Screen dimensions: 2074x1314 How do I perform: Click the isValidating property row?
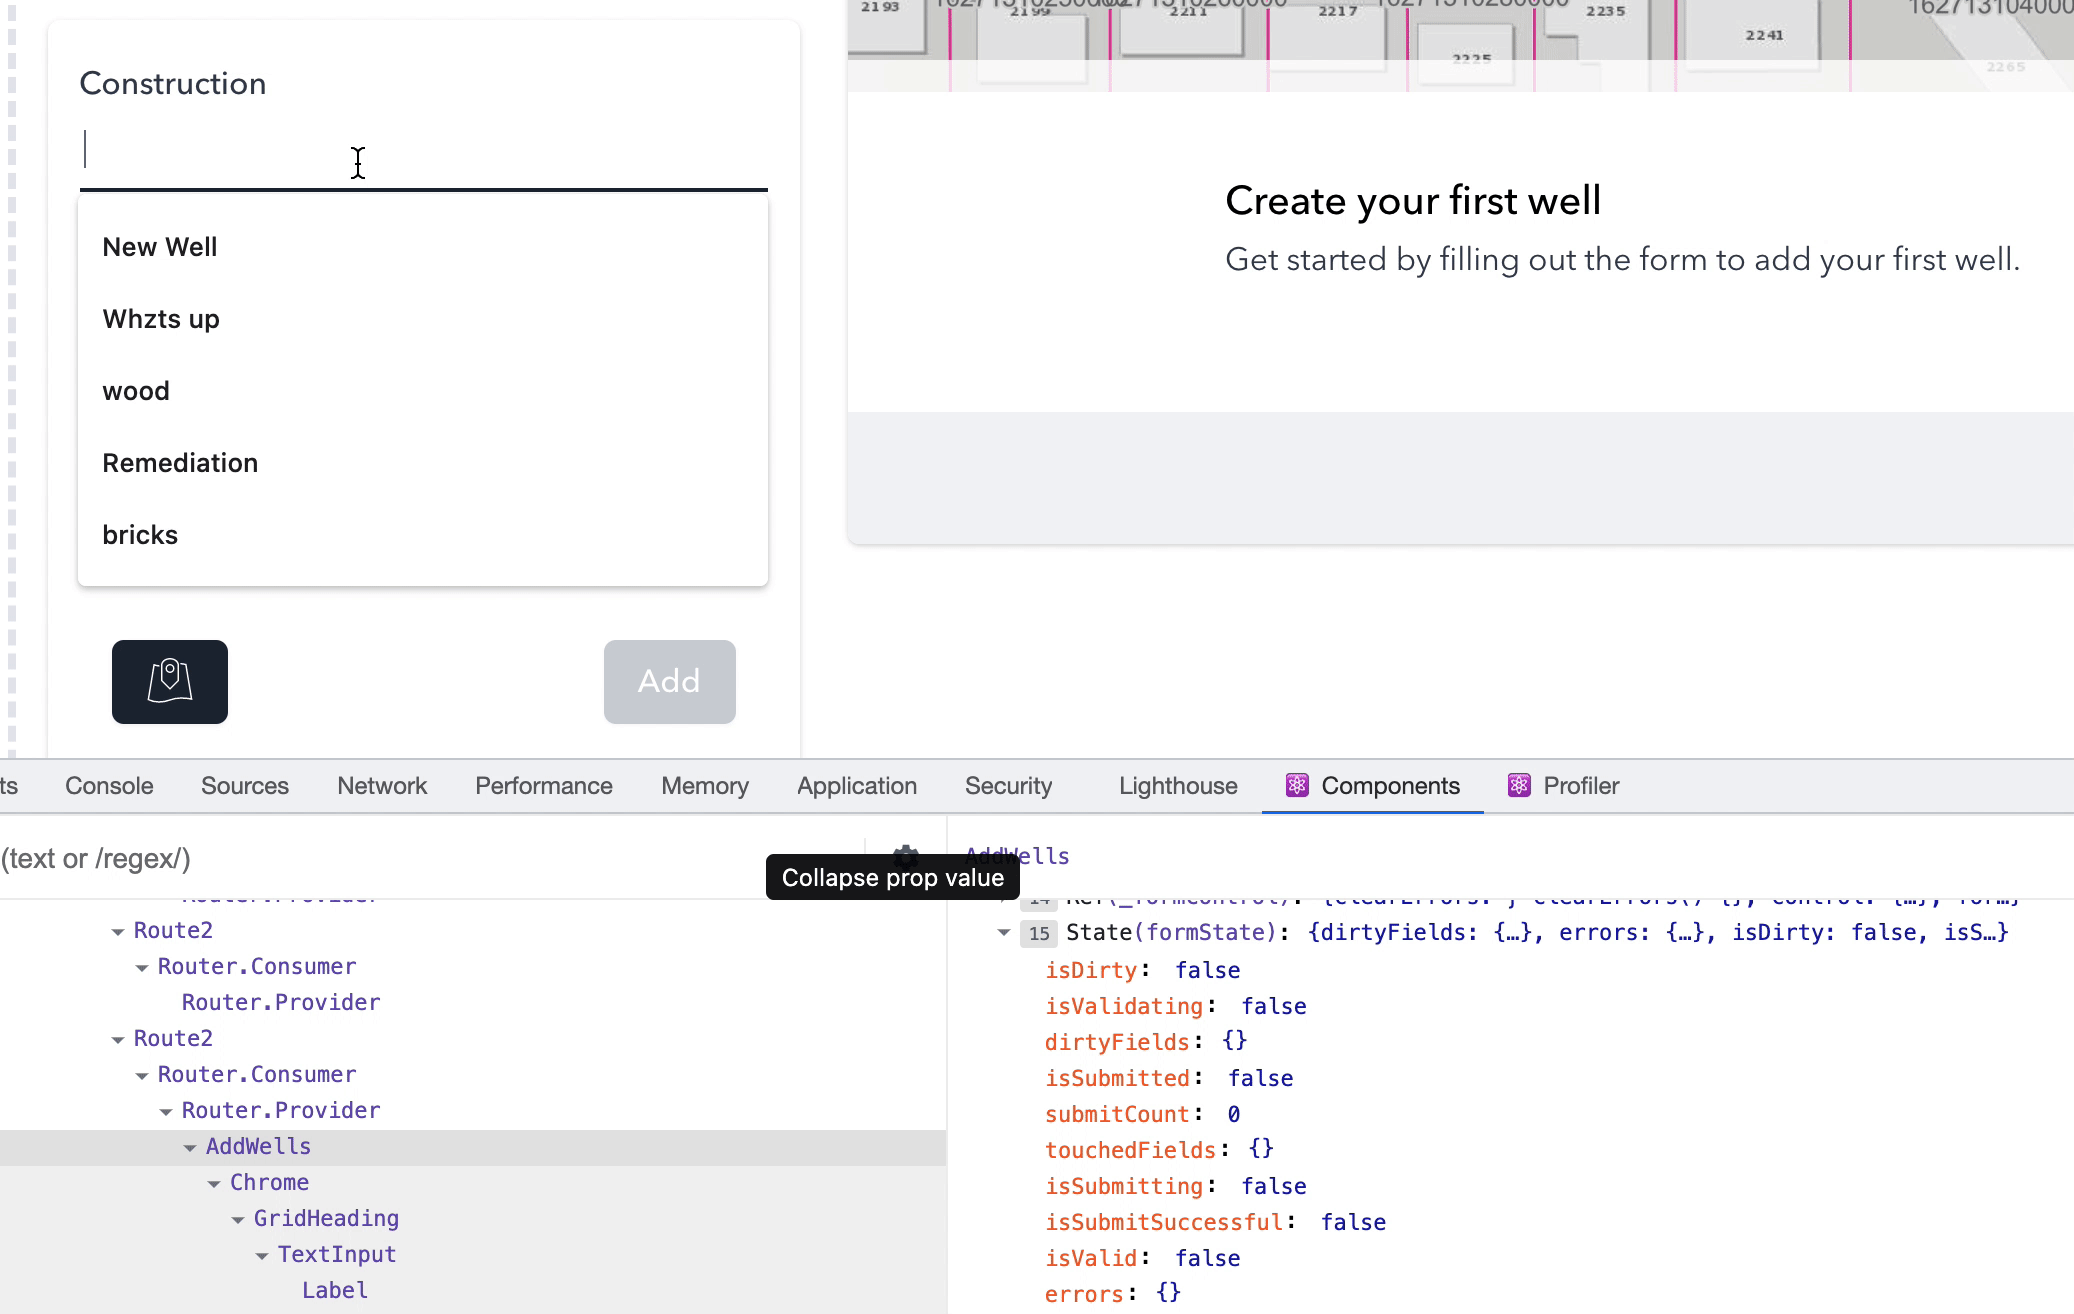click(x=1176, y=1006)
